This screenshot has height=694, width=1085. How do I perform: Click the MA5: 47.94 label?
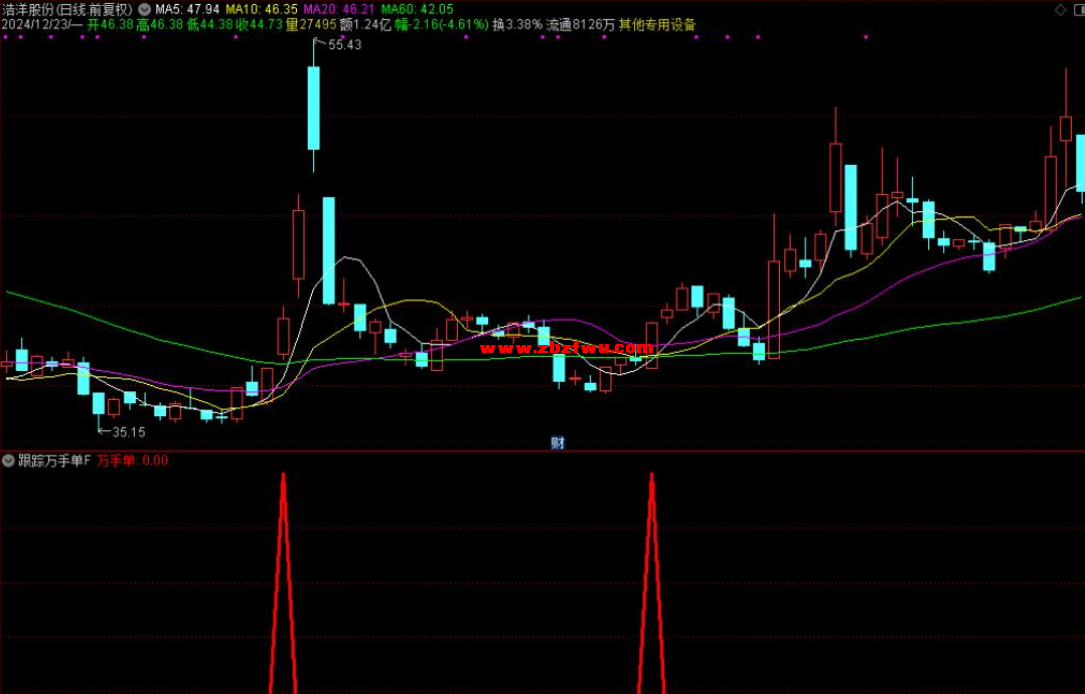pos(187,10)
